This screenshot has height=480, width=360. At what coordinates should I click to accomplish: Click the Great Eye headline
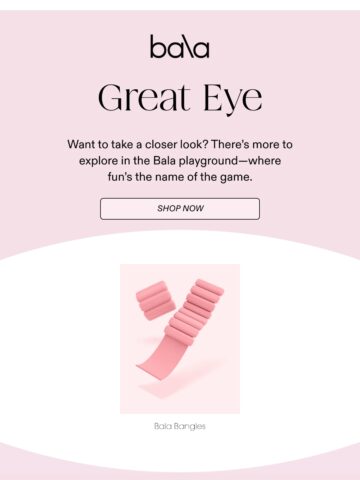pos(180,98)
